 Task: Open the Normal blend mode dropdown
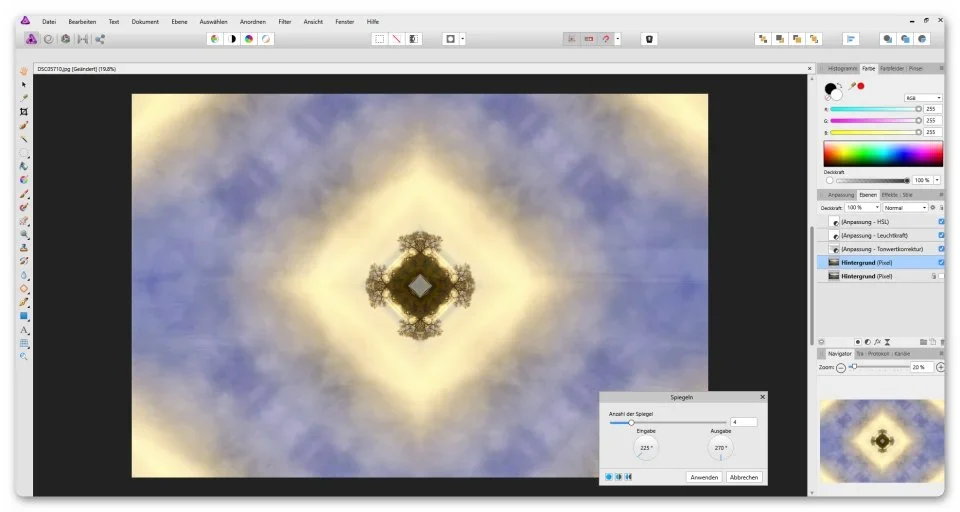click(x=905, y=208)
